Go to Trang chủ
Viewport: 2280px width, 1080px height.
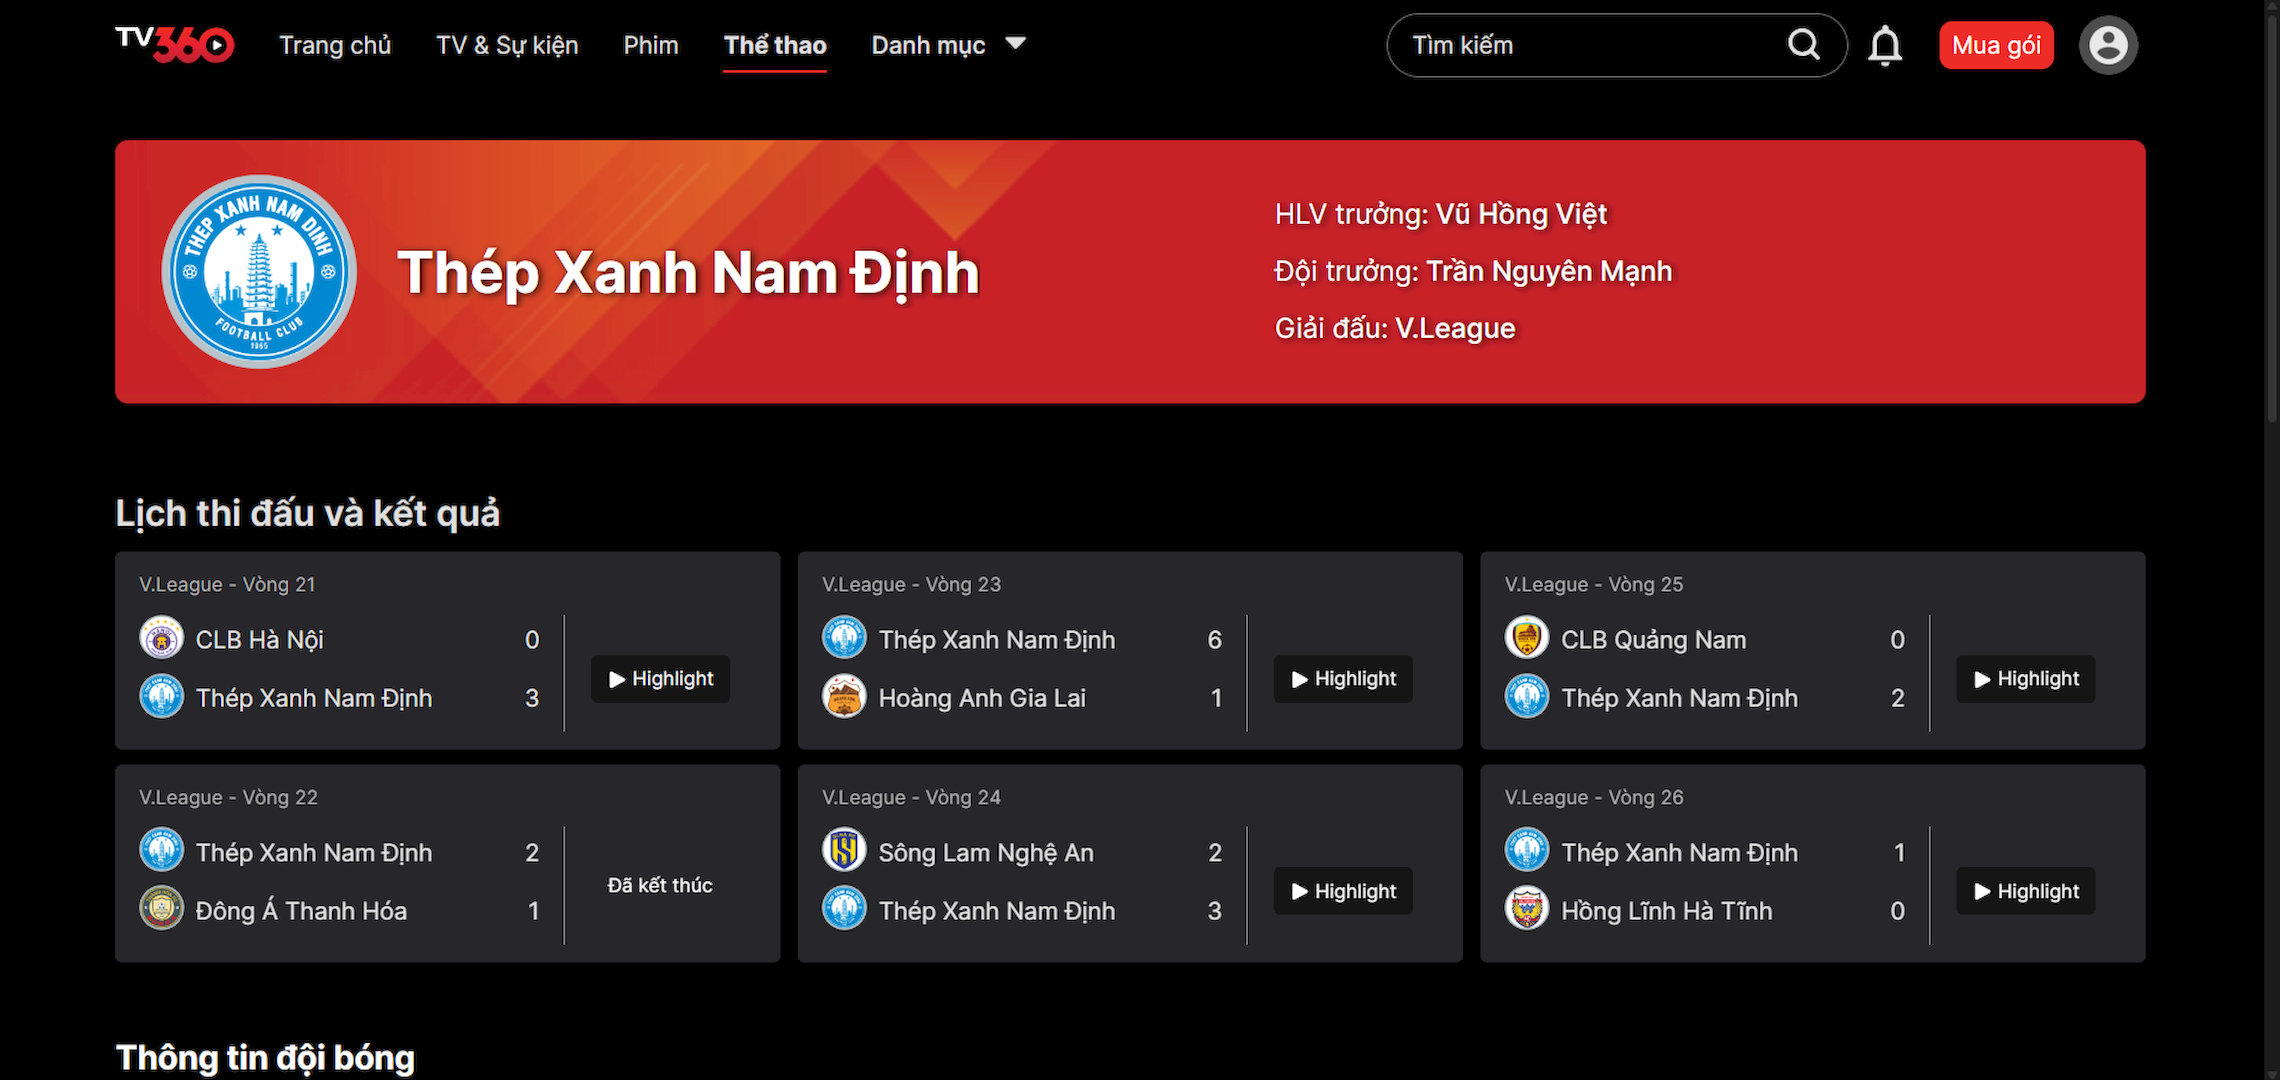pyautogui.click(x=335, y=45)
